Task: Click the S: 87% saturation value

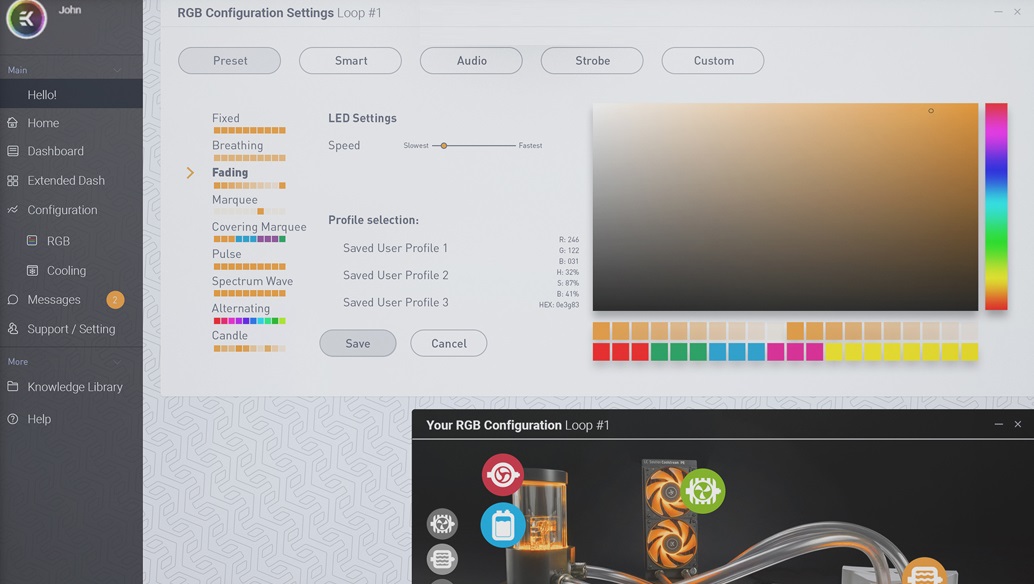Action: click(568, 283)
